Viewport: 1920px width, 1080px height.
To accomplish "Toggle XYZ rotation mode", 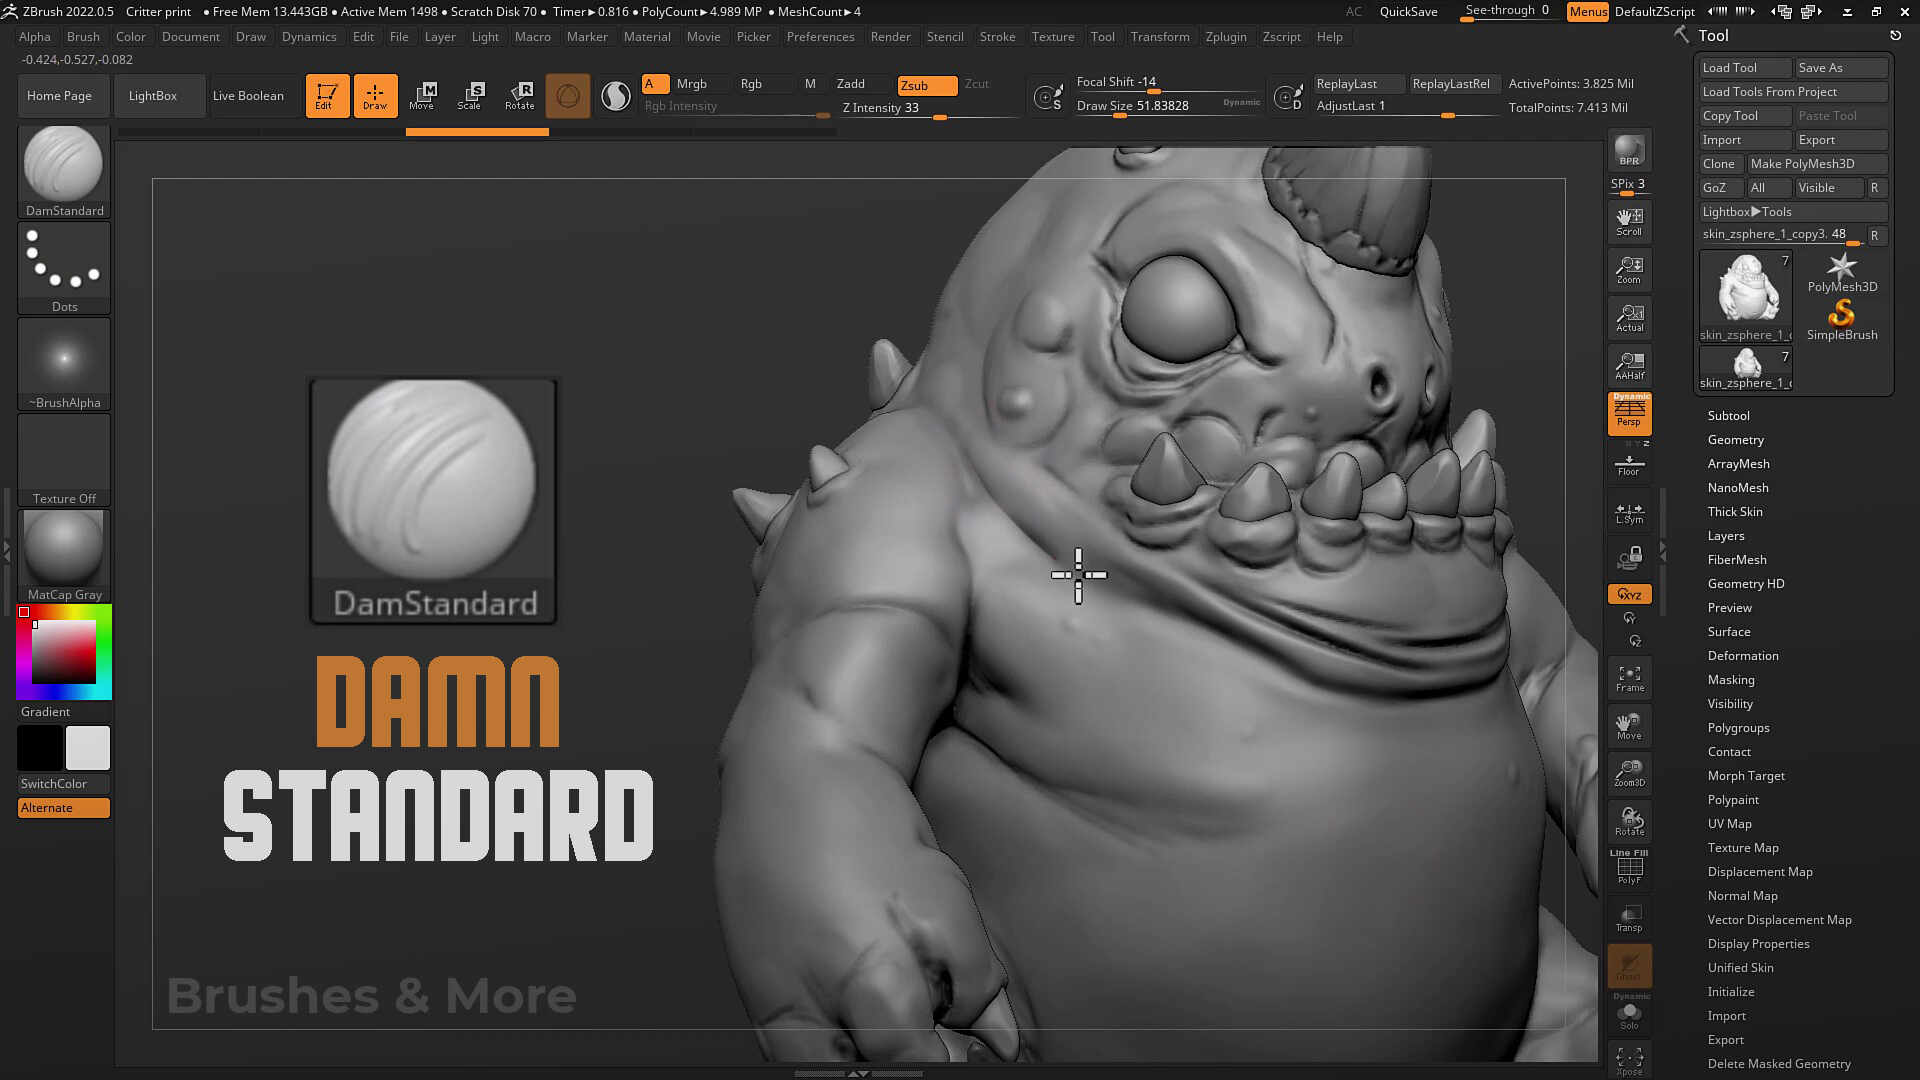I will [x=1629, y=594].
